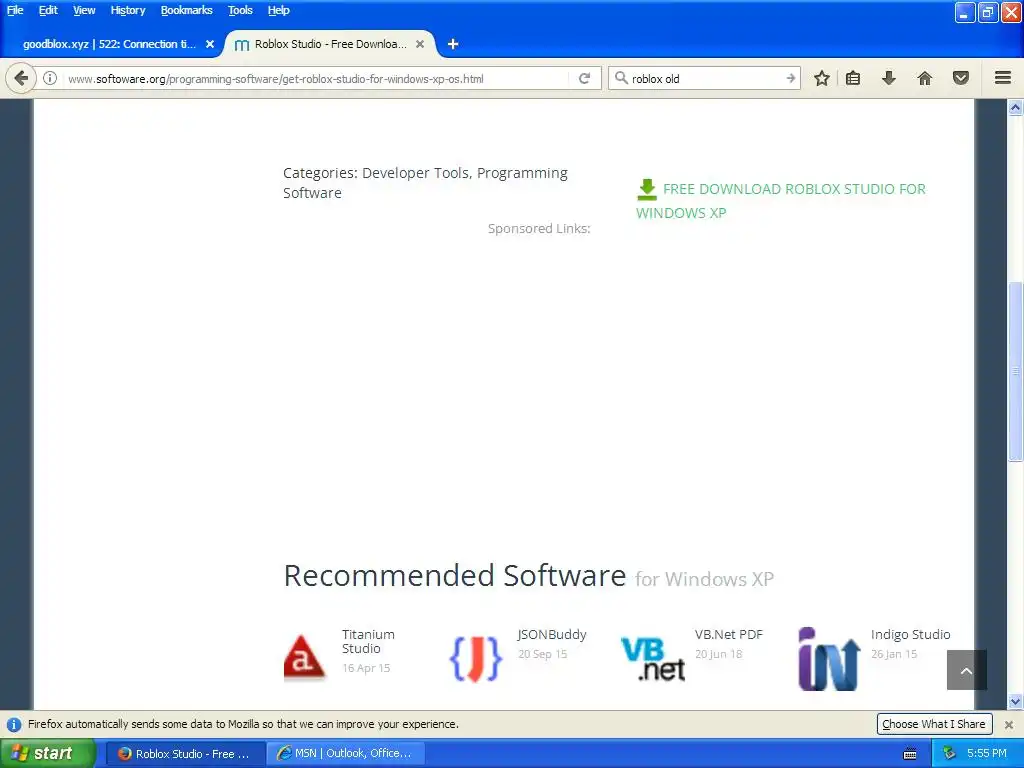1024x768 pixels.
Task: Open the Downloads arrow icon
Action: coord(889,78)
